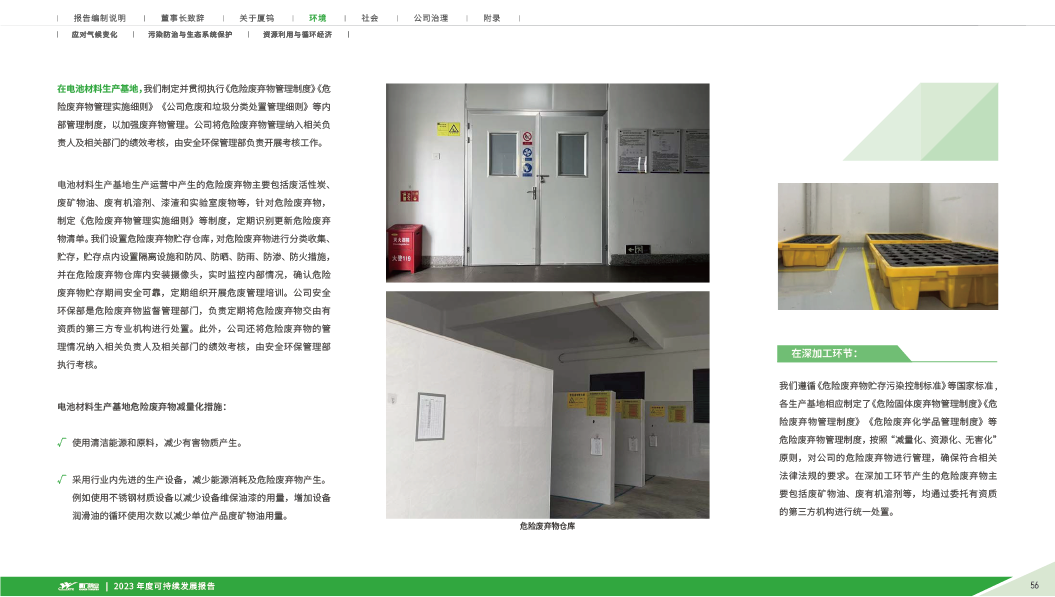Jump to the 附录 tab

pyautogui.click(x=492, y=18)
